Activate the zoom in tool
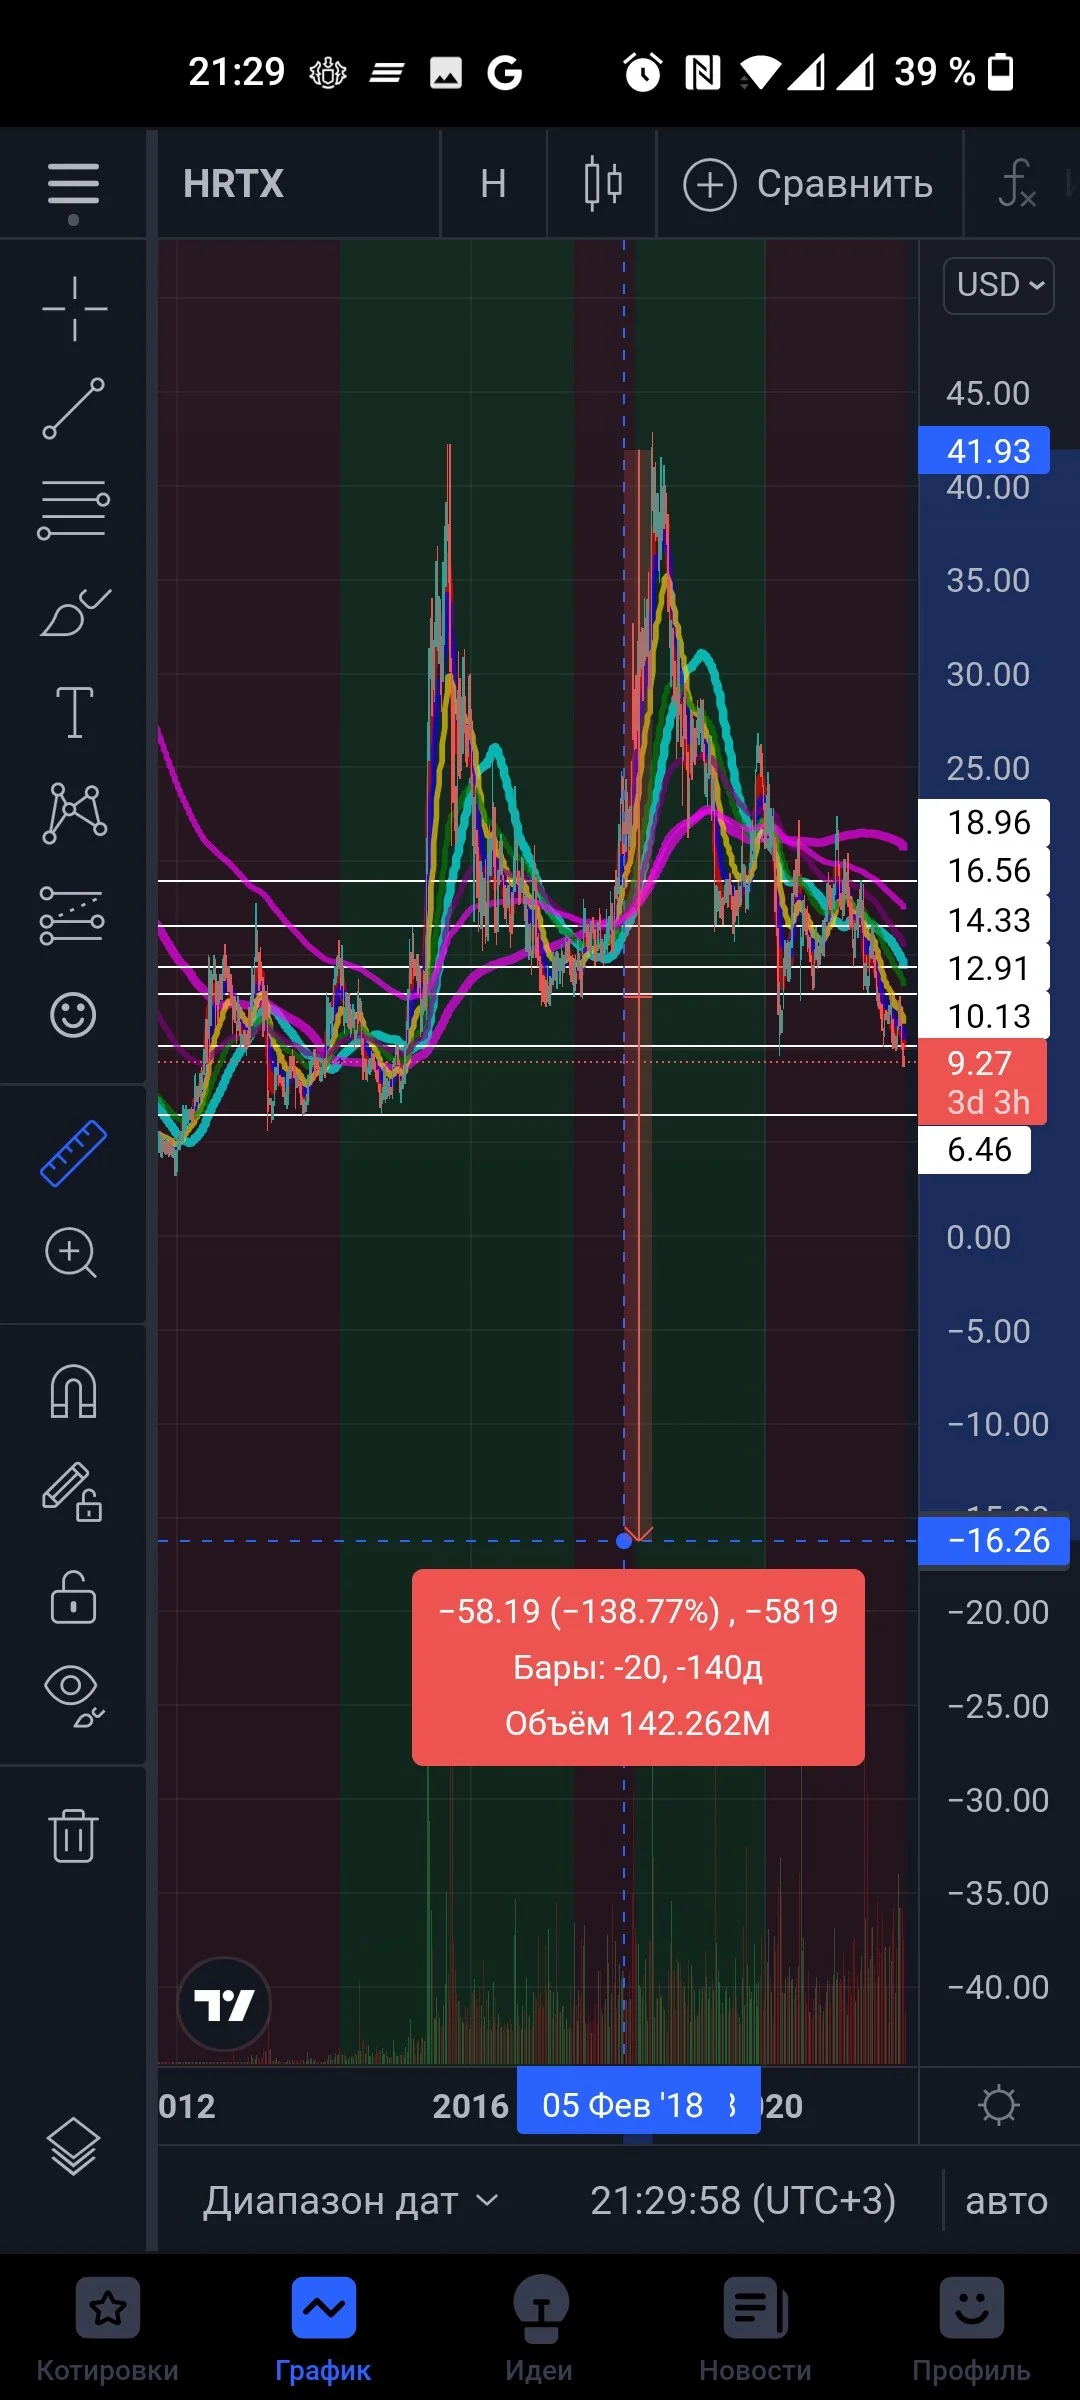1080x2400 pixels. (x=71, y=1253)
